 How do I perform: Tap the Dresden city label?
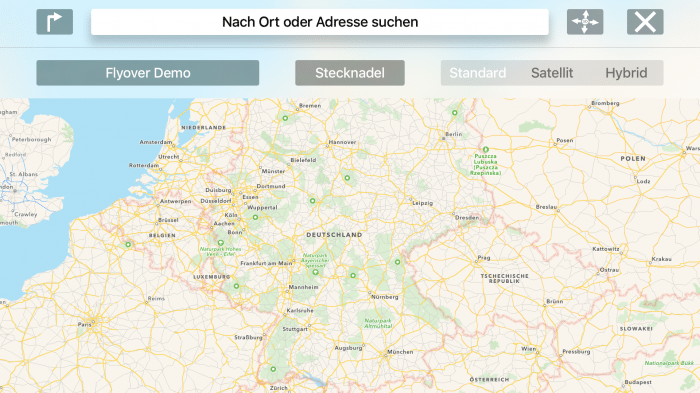coord(467,218)
